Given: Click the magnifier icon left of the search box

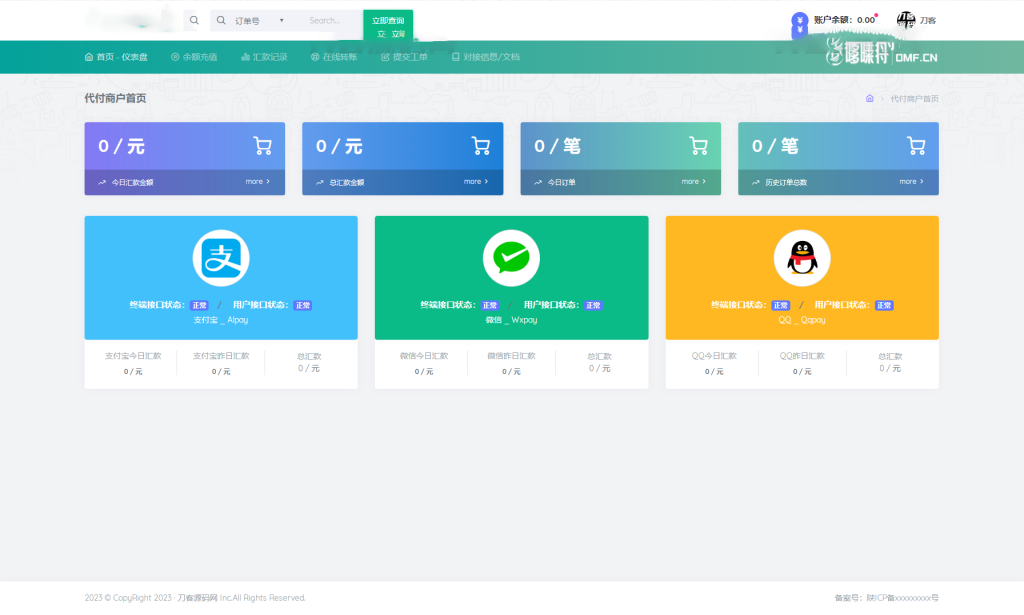Looking at the screenshot, I should point(194,20).
